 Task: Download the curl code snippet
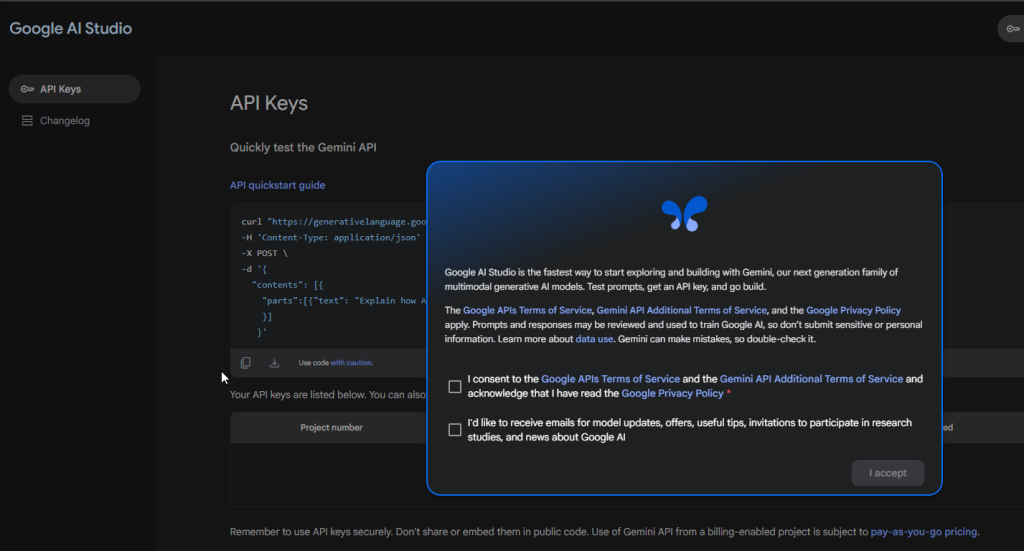(274, 363)
